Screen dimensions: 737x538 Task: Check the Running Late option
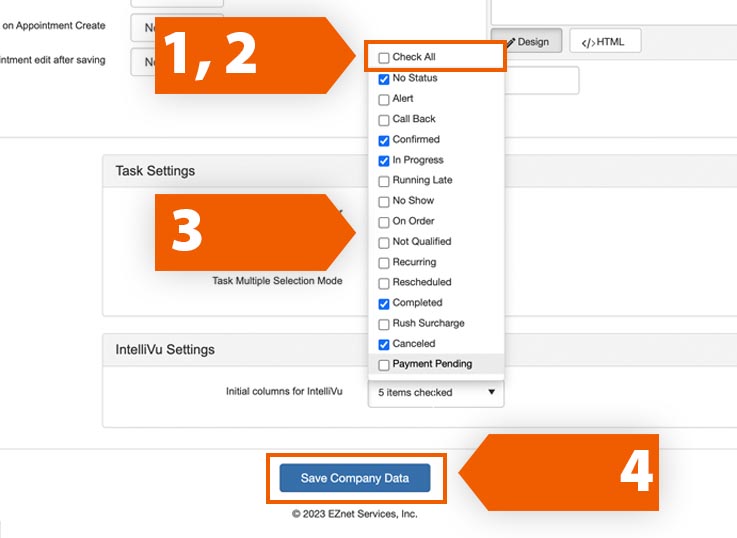point(384,181)
